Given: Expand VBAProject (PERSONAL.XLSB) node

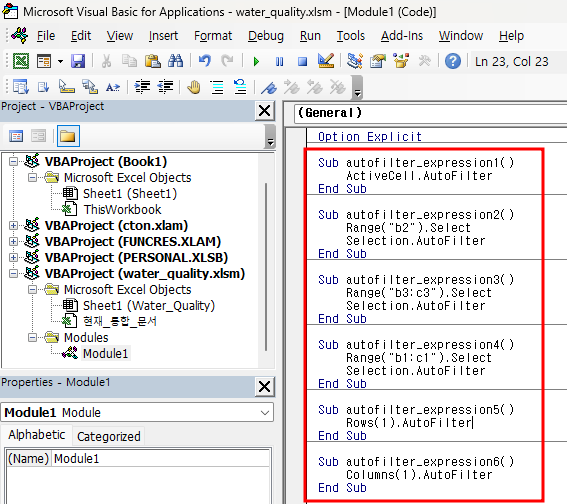Looking at the screenshot, I should [13, 257].
